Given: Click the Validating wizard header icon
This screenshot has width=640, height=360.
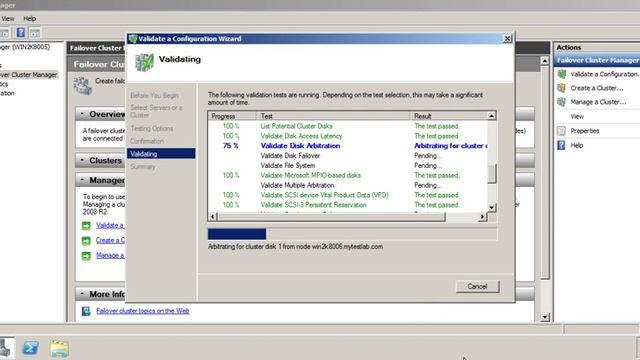Looking at the screenshot, I should pyautogui.click(x=144, y=62).
